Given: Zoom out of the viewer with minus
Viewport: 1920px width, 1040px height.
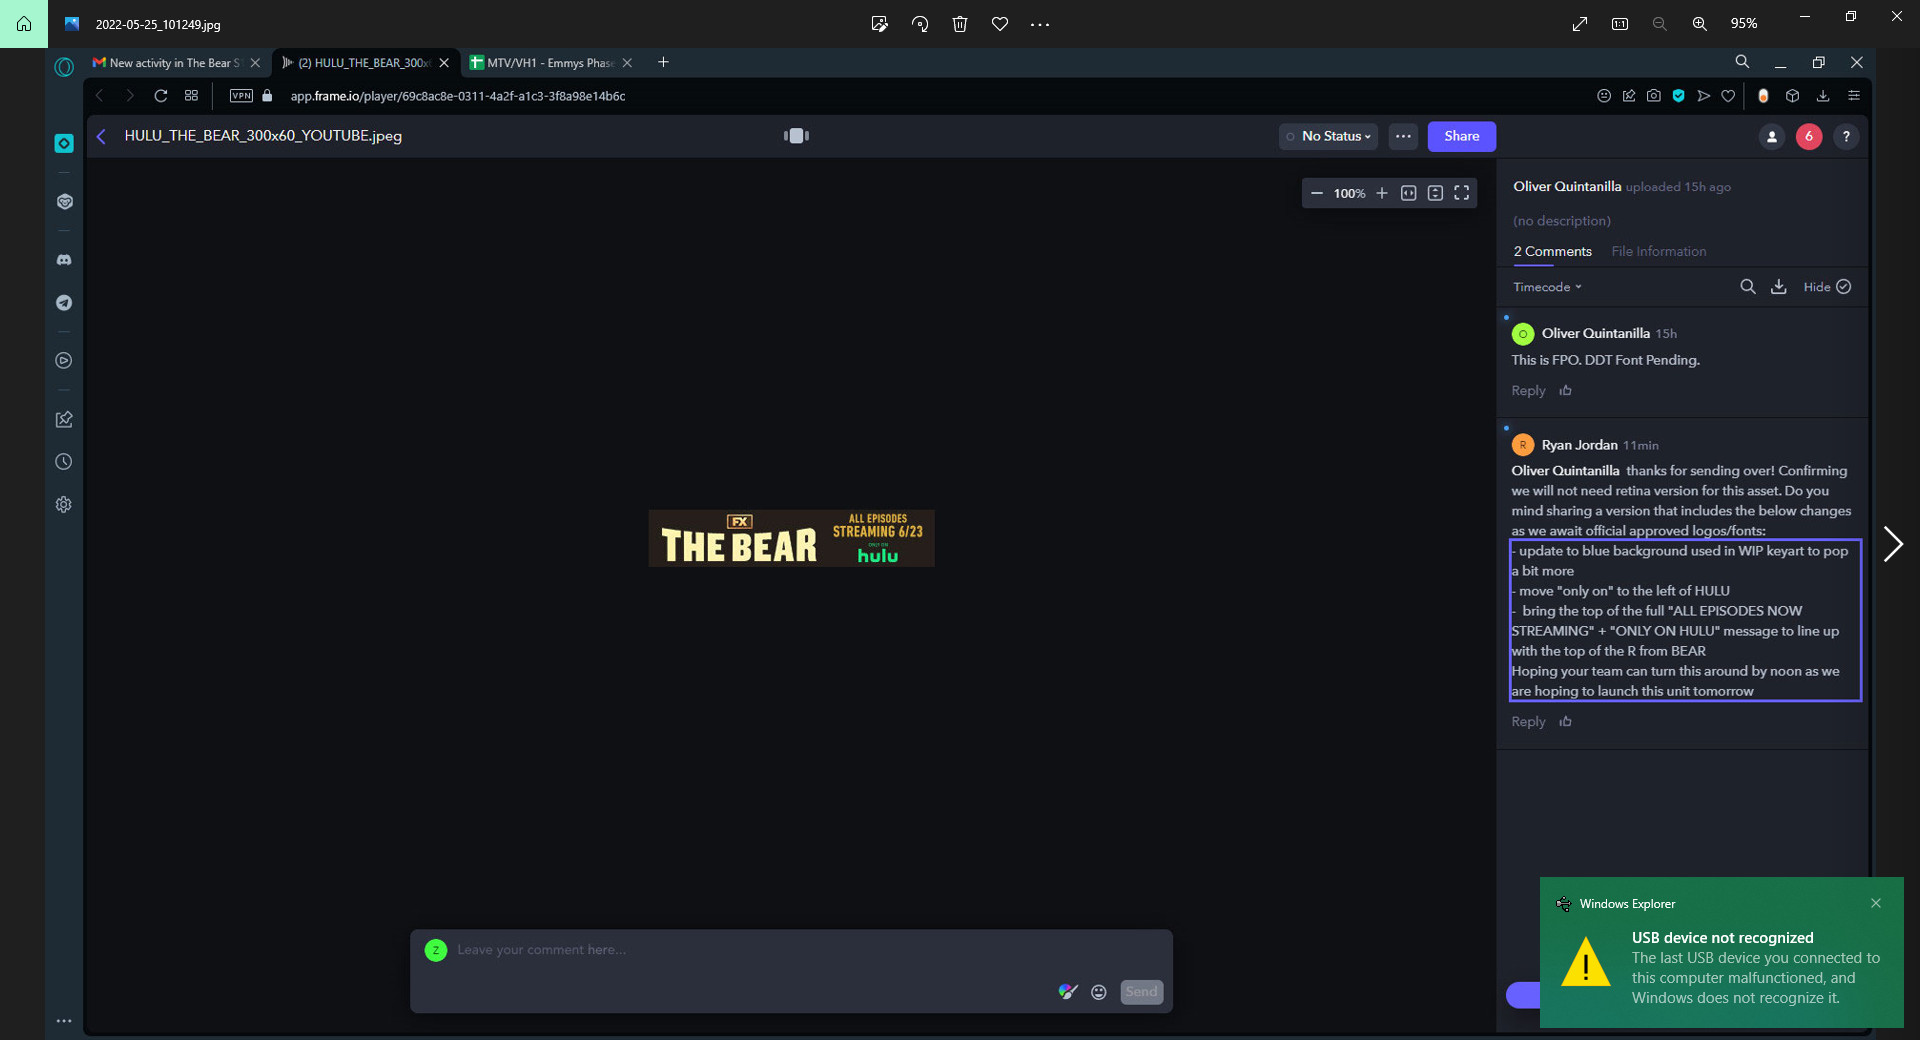Looking at the screenshot, I should [1316, 193].
